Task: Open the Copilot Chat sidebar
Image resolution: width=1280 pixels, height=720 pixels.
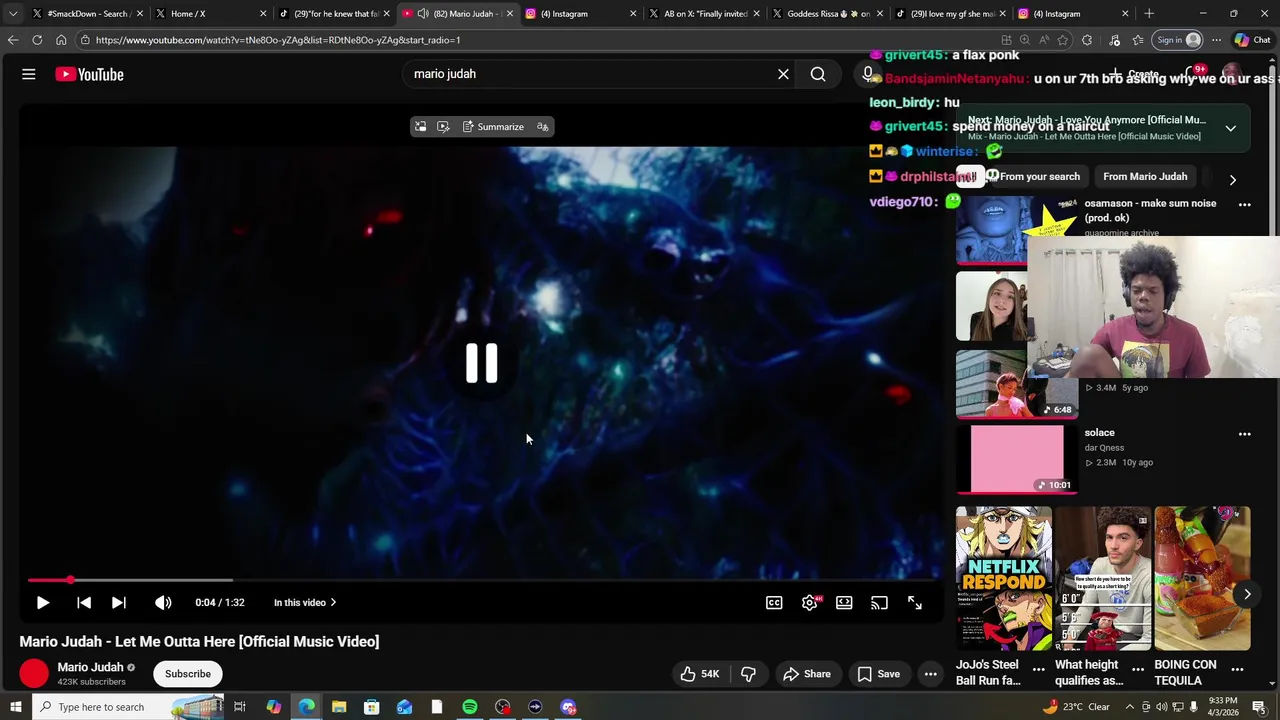Action: [x=1253, y=40]
